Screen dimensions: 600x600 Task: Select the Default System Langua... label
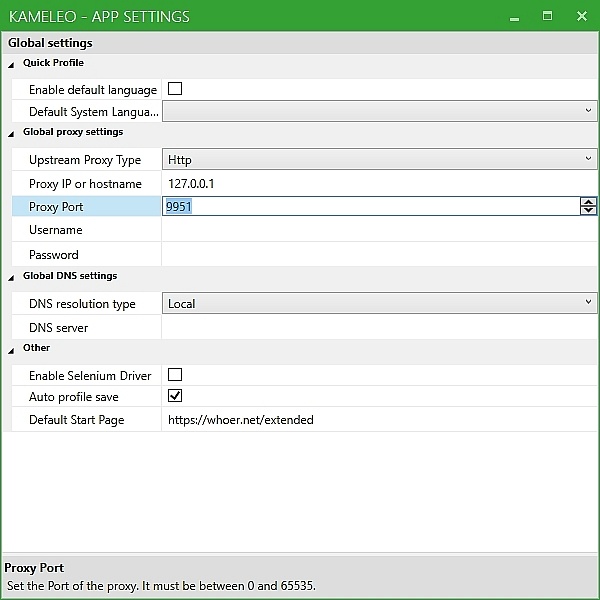point(94,112)
